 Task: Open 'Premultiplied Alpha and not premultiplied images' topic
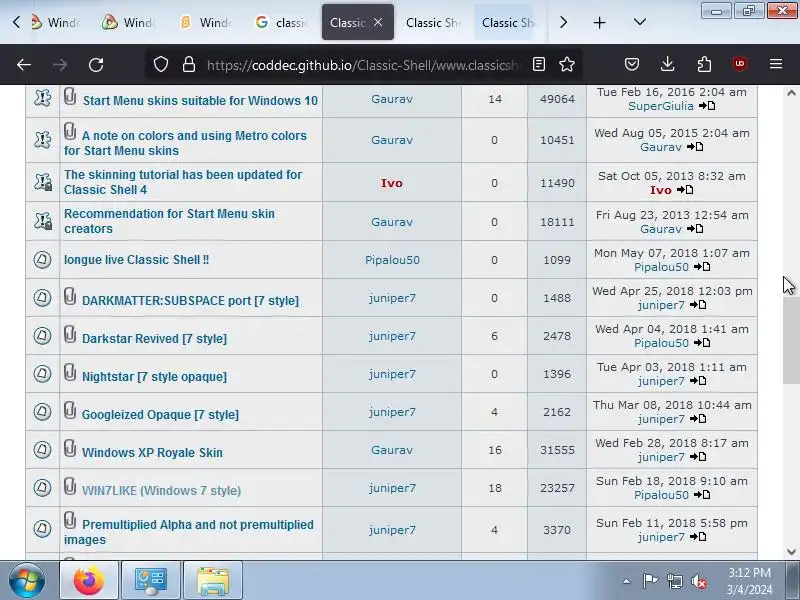click(189, 532)
